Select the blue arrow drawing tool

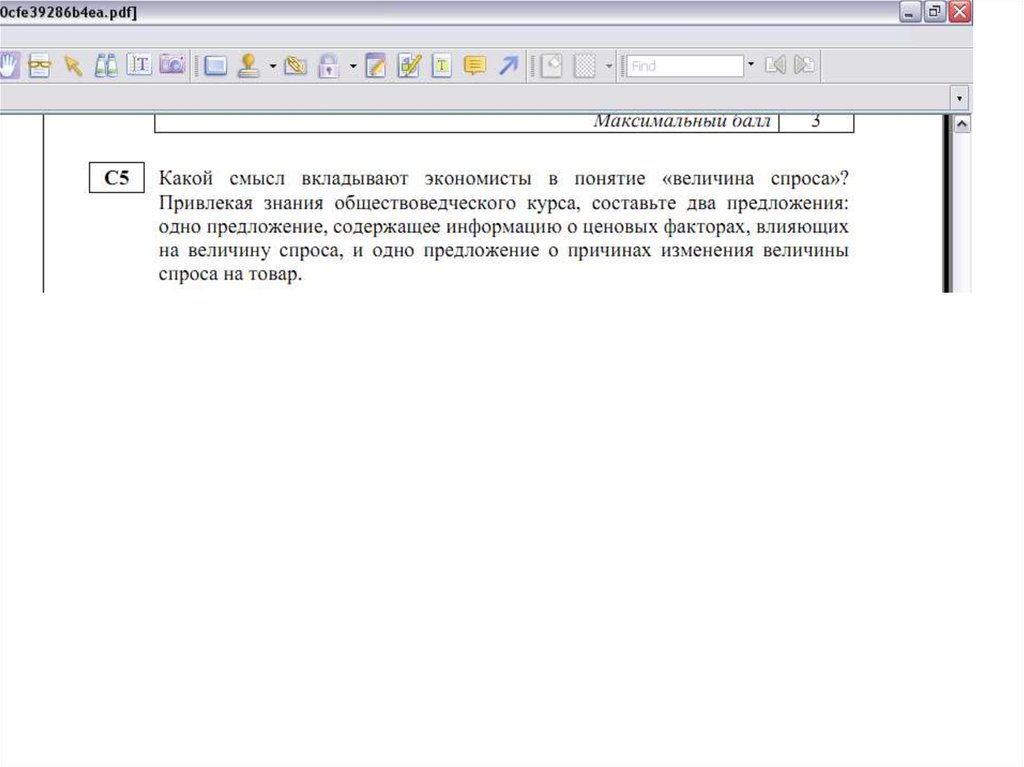pyautogui.click(x=508, y=66)
